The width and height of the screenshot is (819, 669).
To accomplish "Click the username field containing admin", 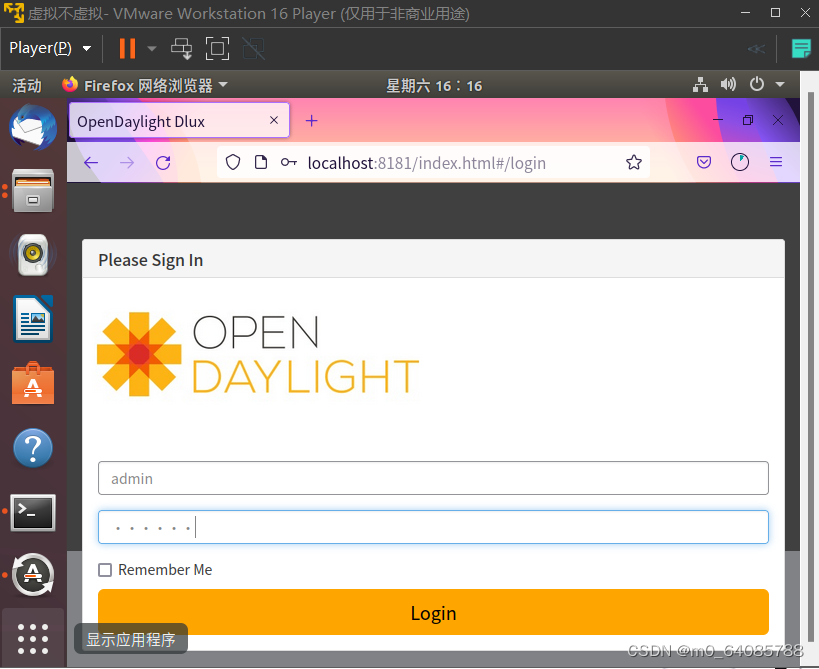I will click(x=433, y=478).
